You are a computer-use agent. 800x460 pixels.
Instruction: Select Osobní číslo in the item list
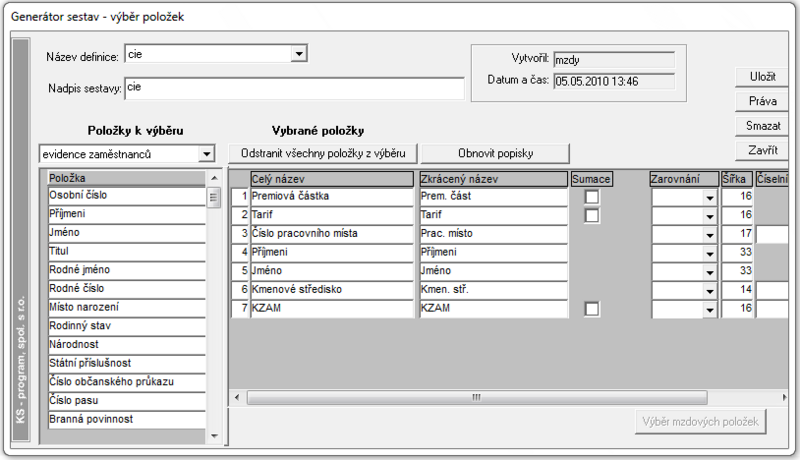click(127, 195)
